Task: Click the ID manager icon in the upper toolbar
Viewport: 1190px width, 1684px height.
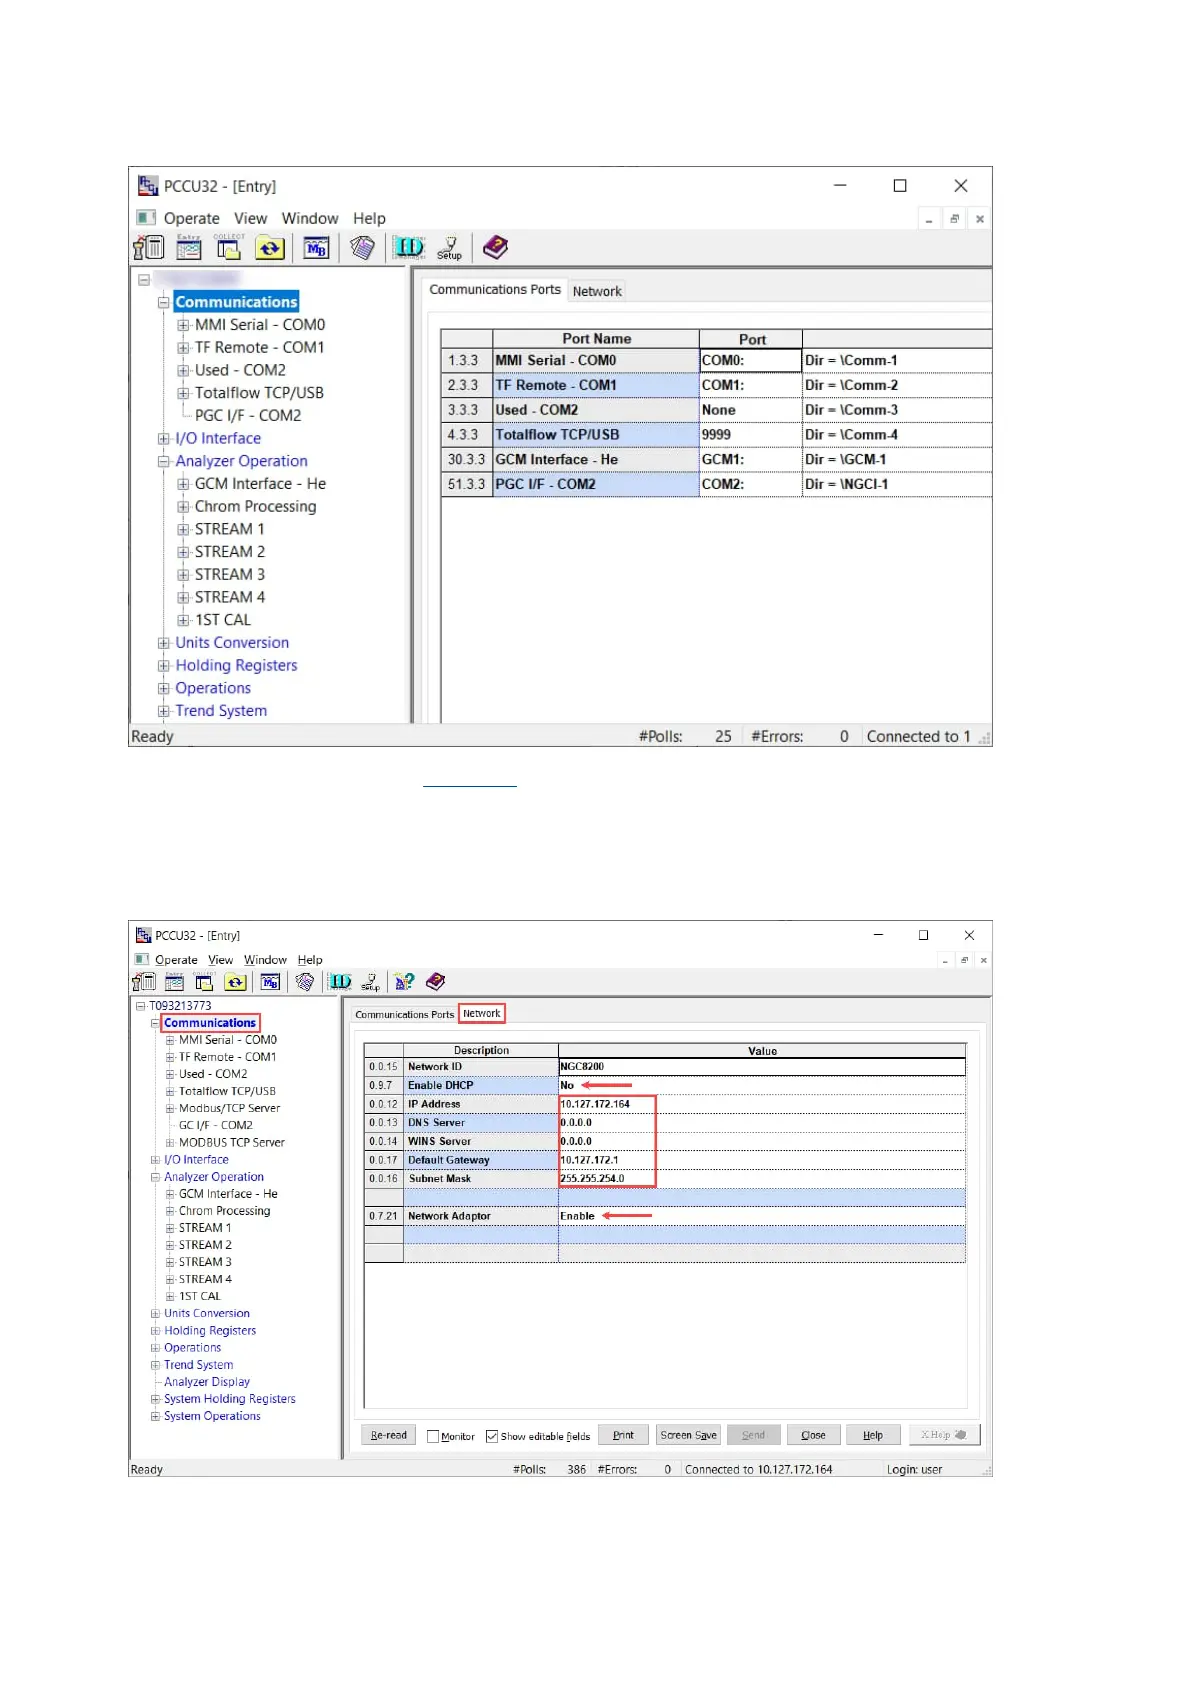Action: [408, 247]
